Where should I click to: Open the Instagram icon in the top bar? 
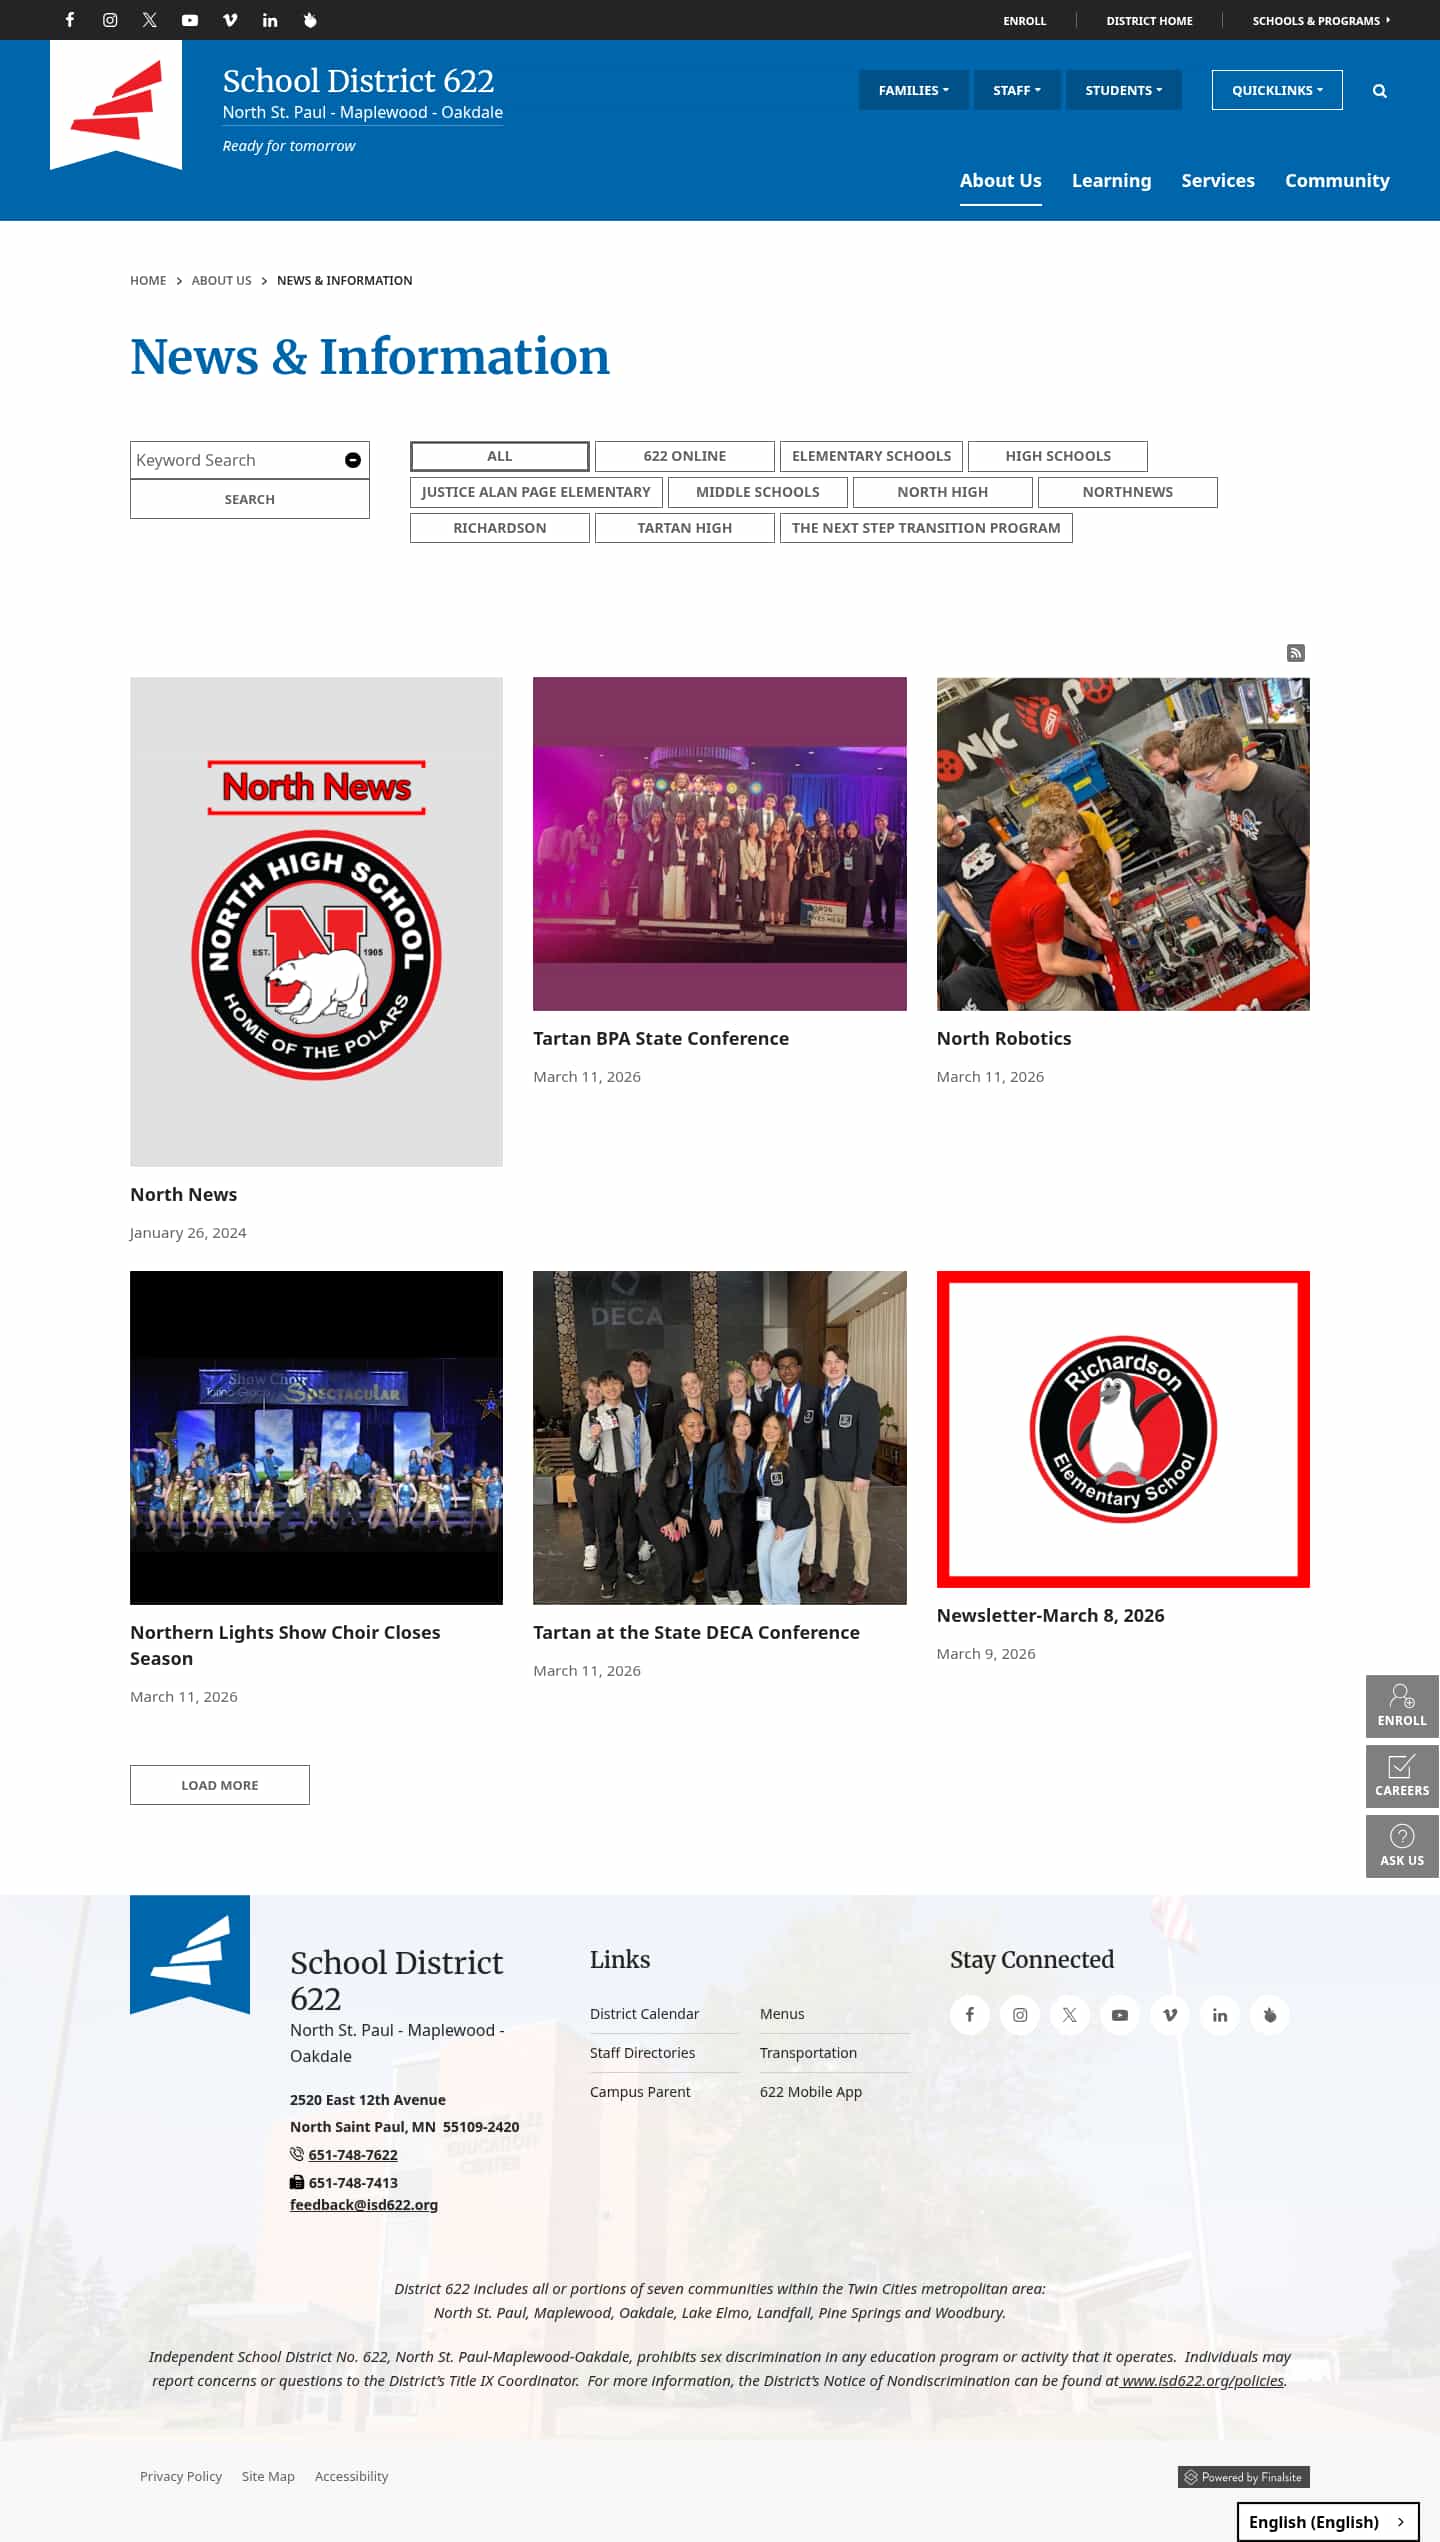coord(110,20)
